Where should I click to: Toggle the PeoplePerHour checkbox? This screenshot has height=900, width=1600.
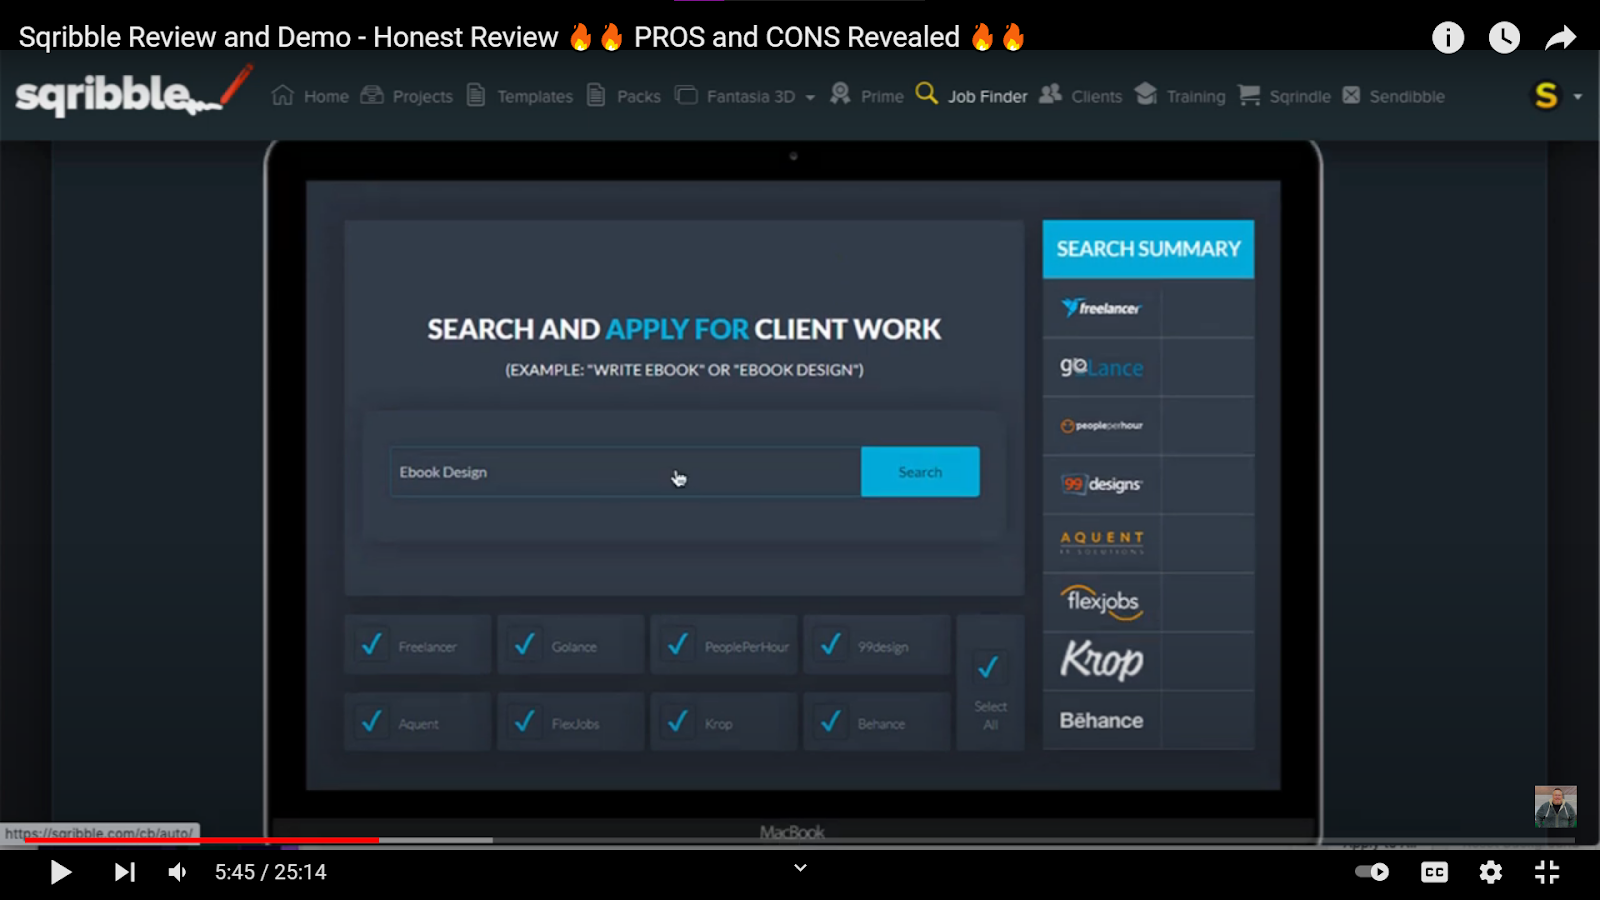click(678, 645)
